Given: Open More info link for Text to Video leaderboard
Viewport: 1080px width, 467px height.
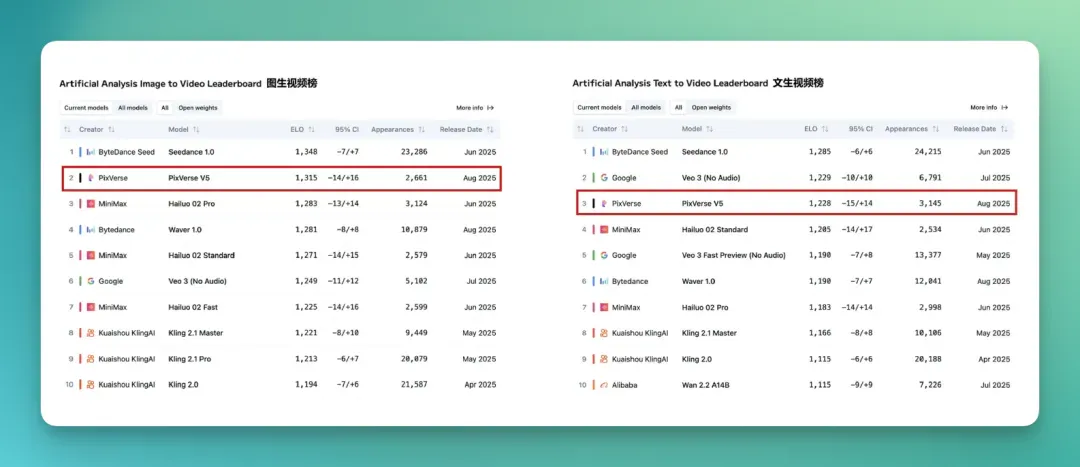Looking at the screenshot, I should [989, 108].
